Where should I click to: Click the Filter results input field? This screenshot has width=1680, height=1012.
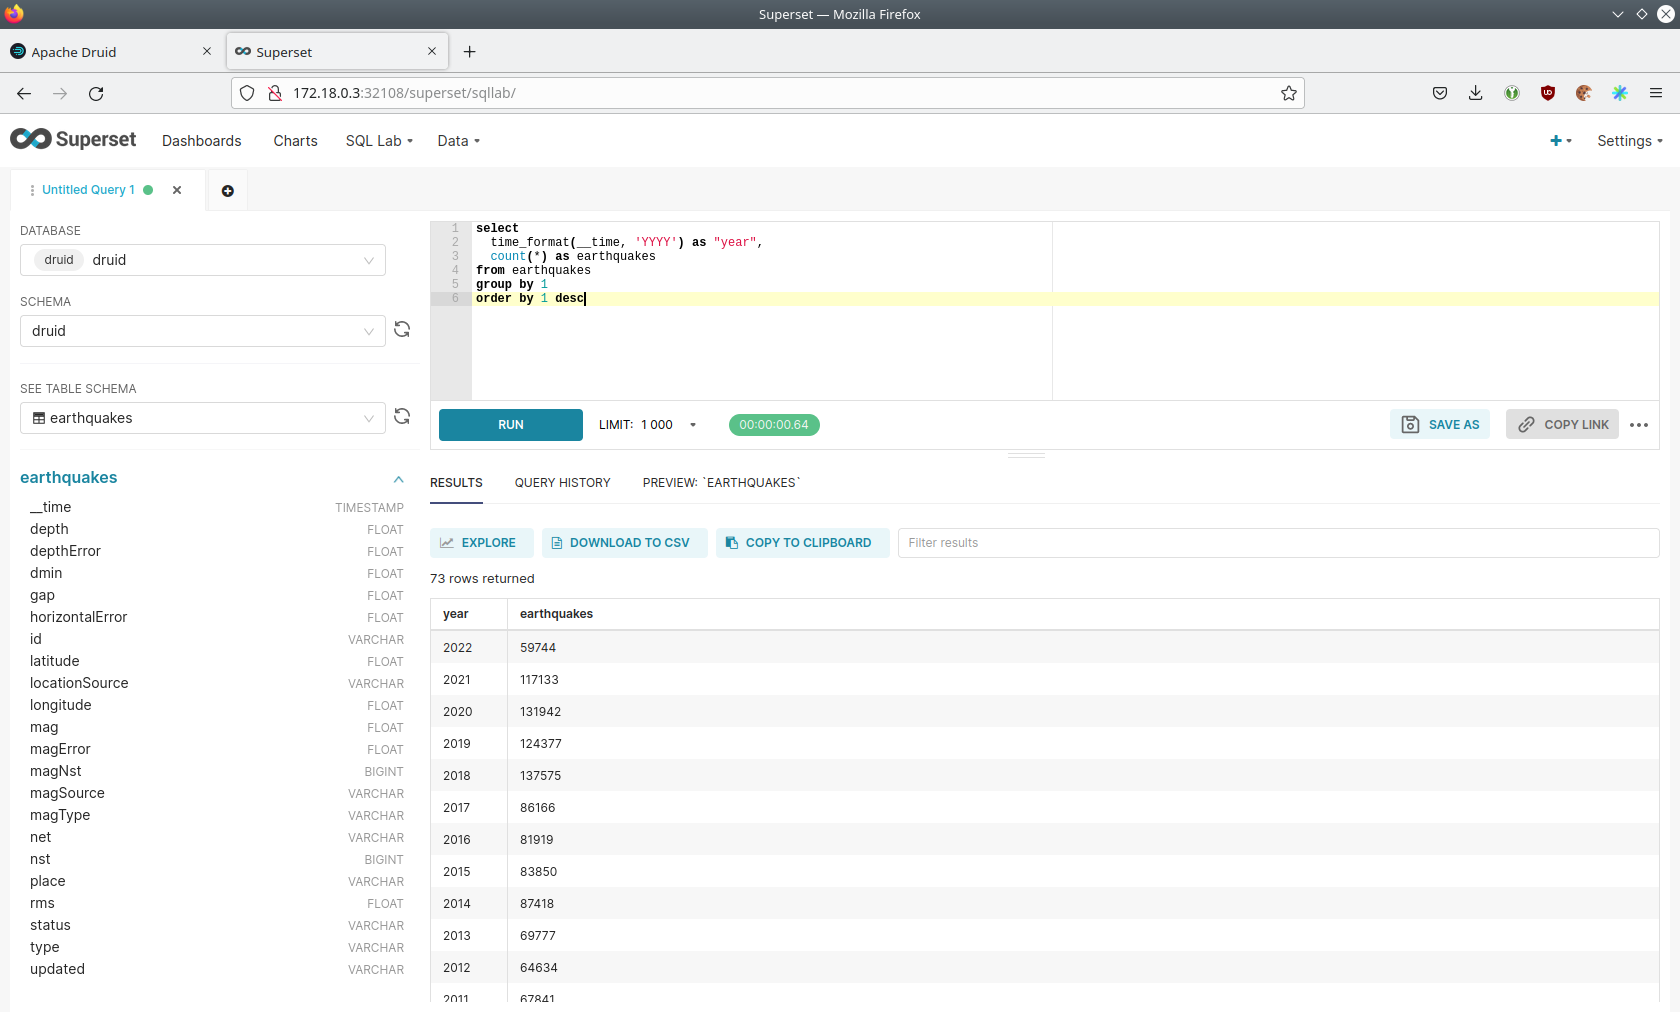click(x=1277, y=543)
